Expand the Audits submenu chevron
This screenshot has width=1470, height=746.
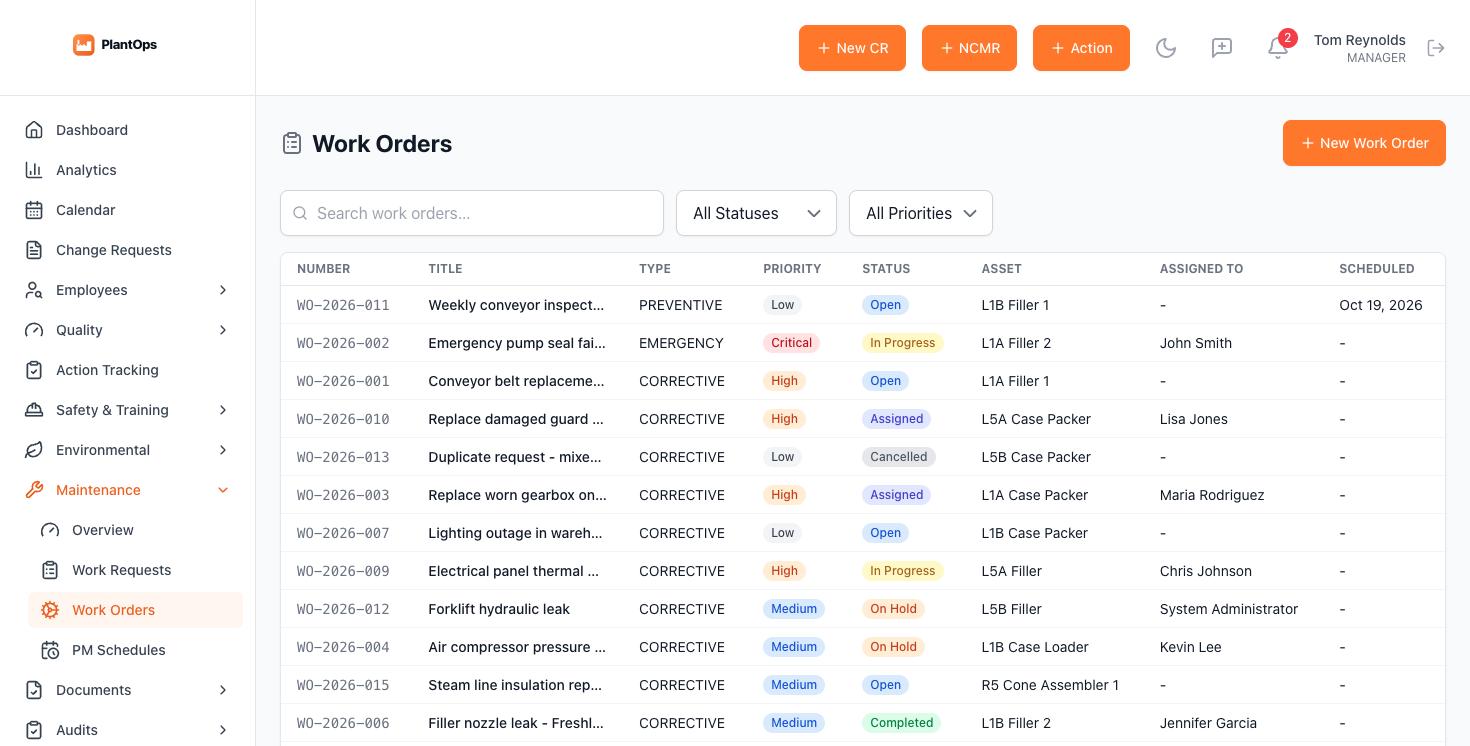pyautogui.click(x=223, y=730)
